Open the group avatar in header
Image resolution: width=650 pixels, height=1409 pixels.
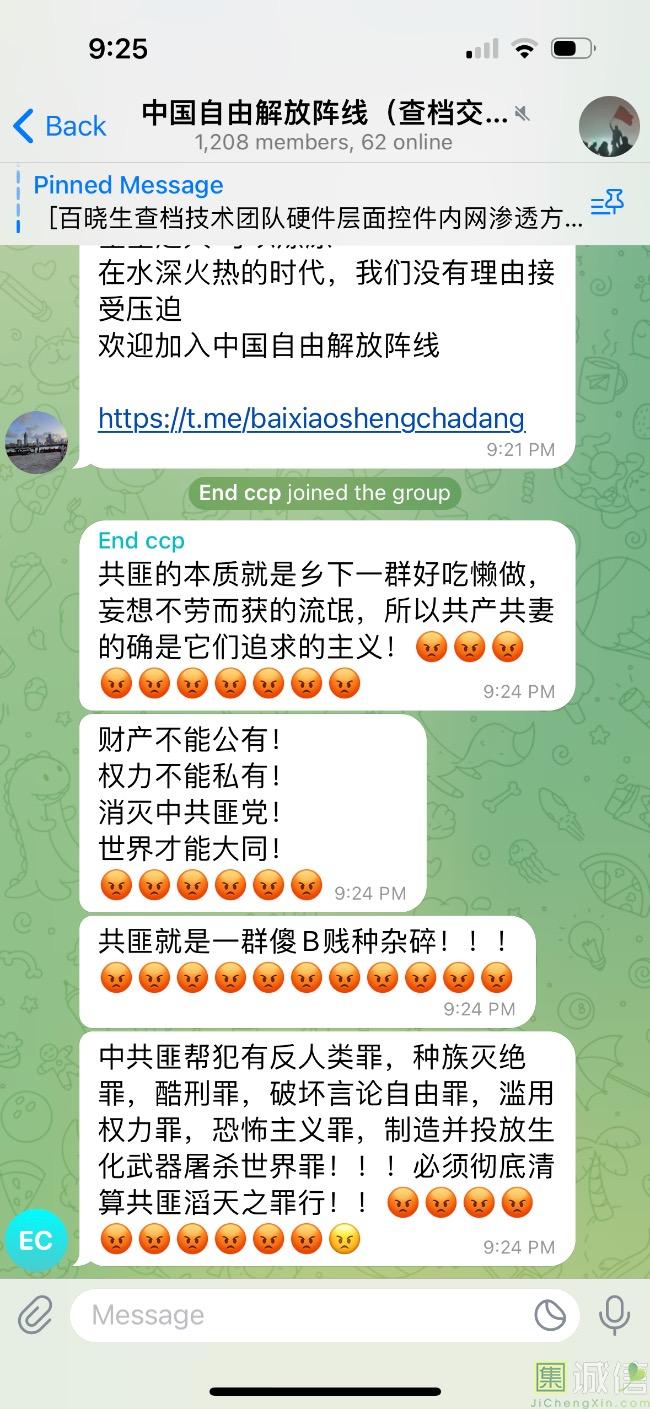click(609, 127)
